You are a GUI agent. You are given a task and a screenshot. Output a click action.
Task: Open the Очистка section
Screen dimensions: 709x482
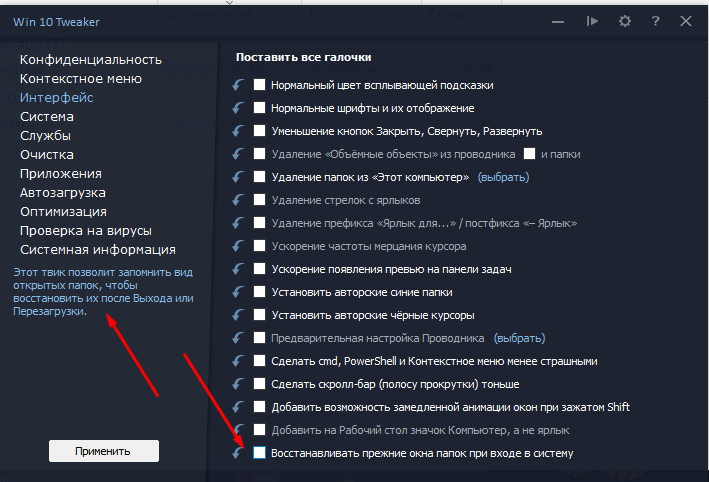47,155
